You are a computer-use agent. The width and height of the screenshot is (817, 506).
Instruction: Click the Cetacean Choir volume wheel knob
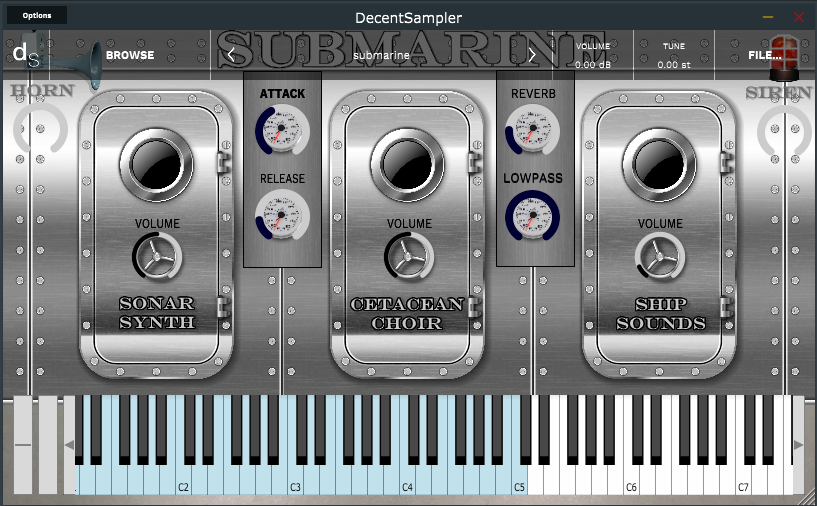pos(408,256)
